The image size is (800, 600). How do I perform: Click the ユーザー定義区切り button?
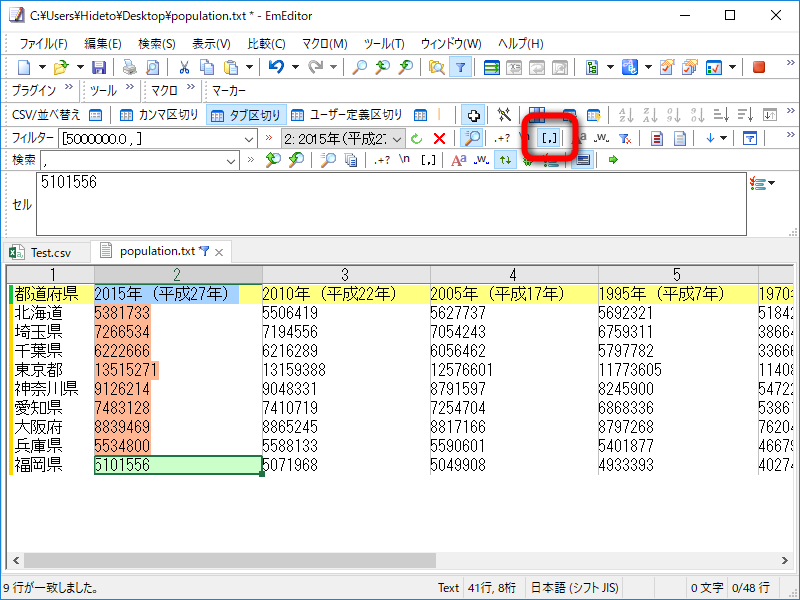point(347,115)
